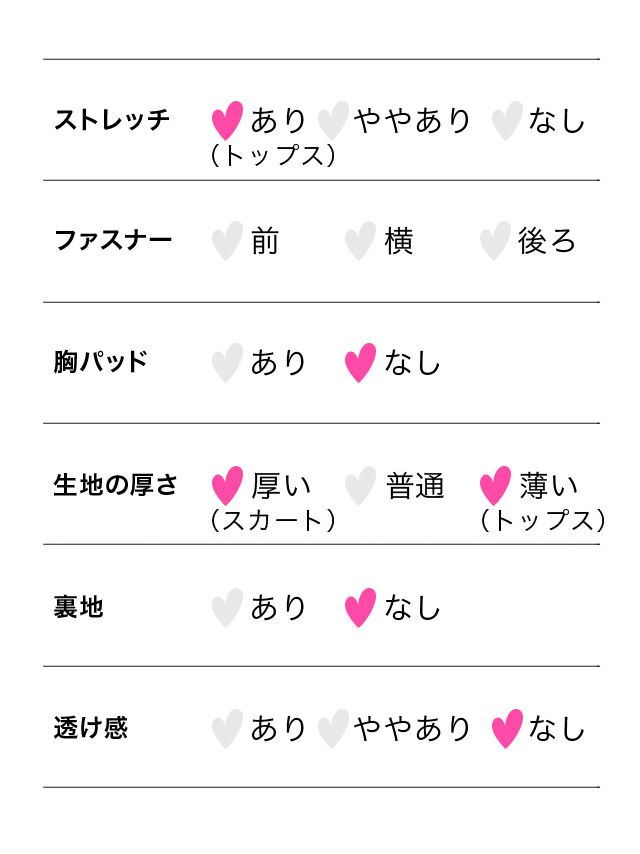Pick the pink heart for 透け感 なし

[x=507, y=728]
